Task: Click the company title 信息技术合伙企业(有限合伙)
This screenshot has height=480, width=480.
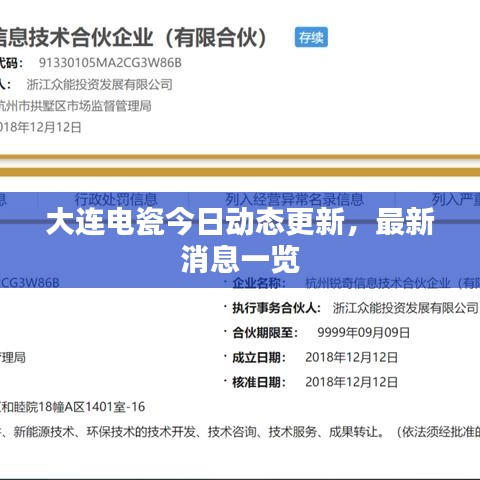Action: click(x=133, y=37)
